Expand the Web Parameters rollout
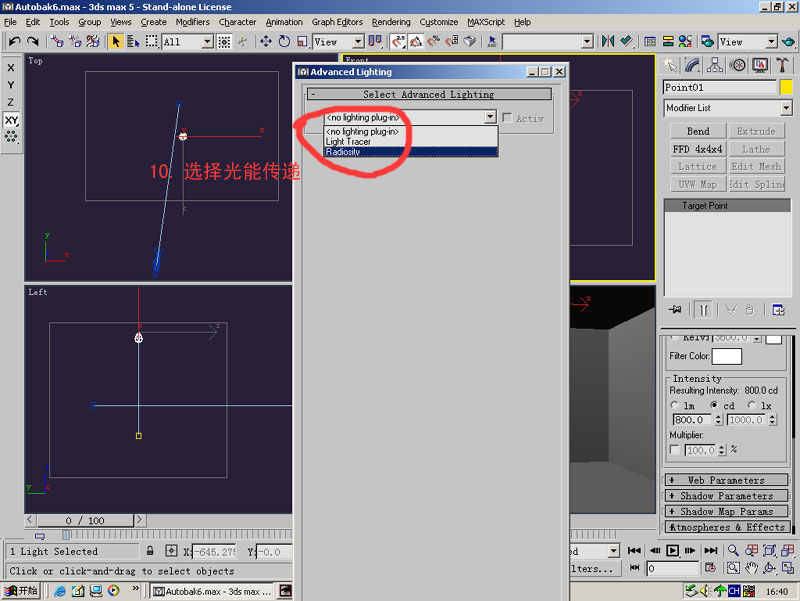The image size is (800, 601). (727, 480)
